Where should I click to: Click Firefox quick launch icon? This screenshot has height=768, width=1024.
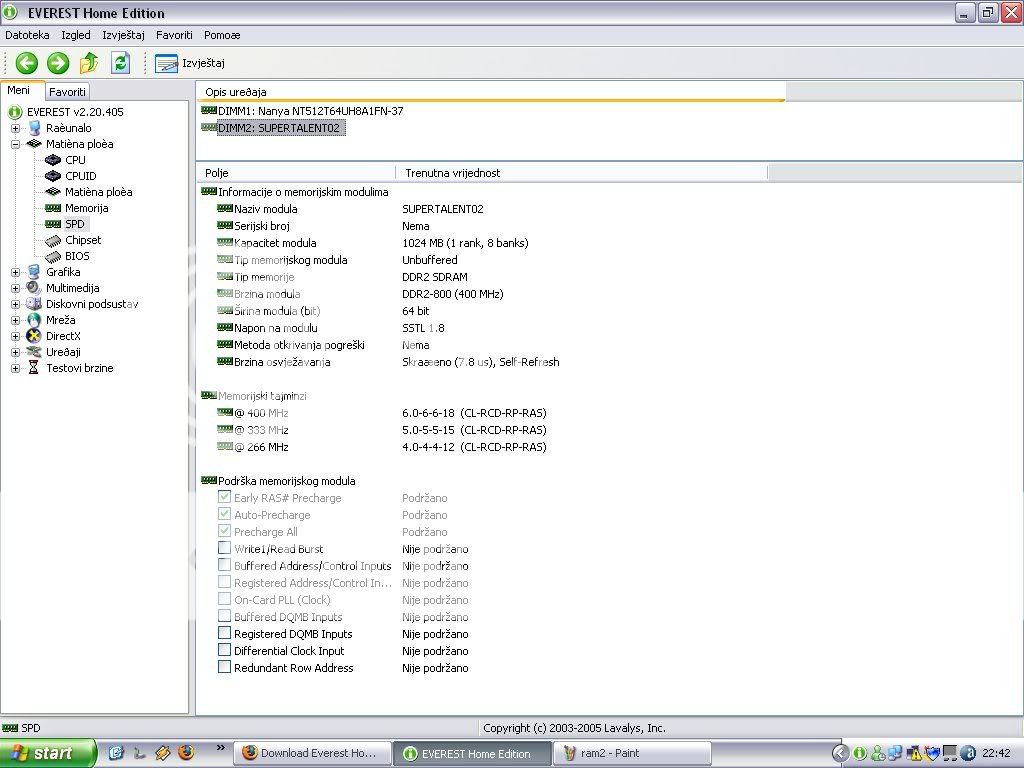(186, 753)
